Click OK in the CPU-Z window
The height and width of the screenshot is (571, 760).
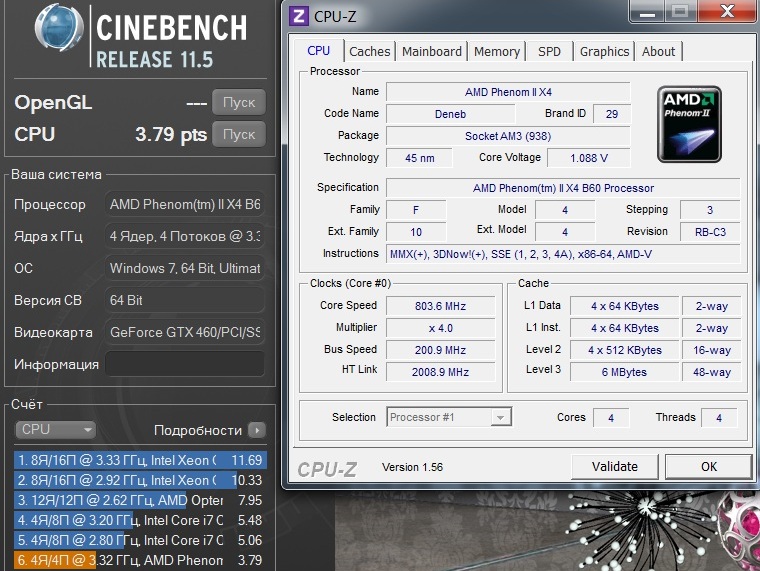pyautogui.click(x=709, y=467)
